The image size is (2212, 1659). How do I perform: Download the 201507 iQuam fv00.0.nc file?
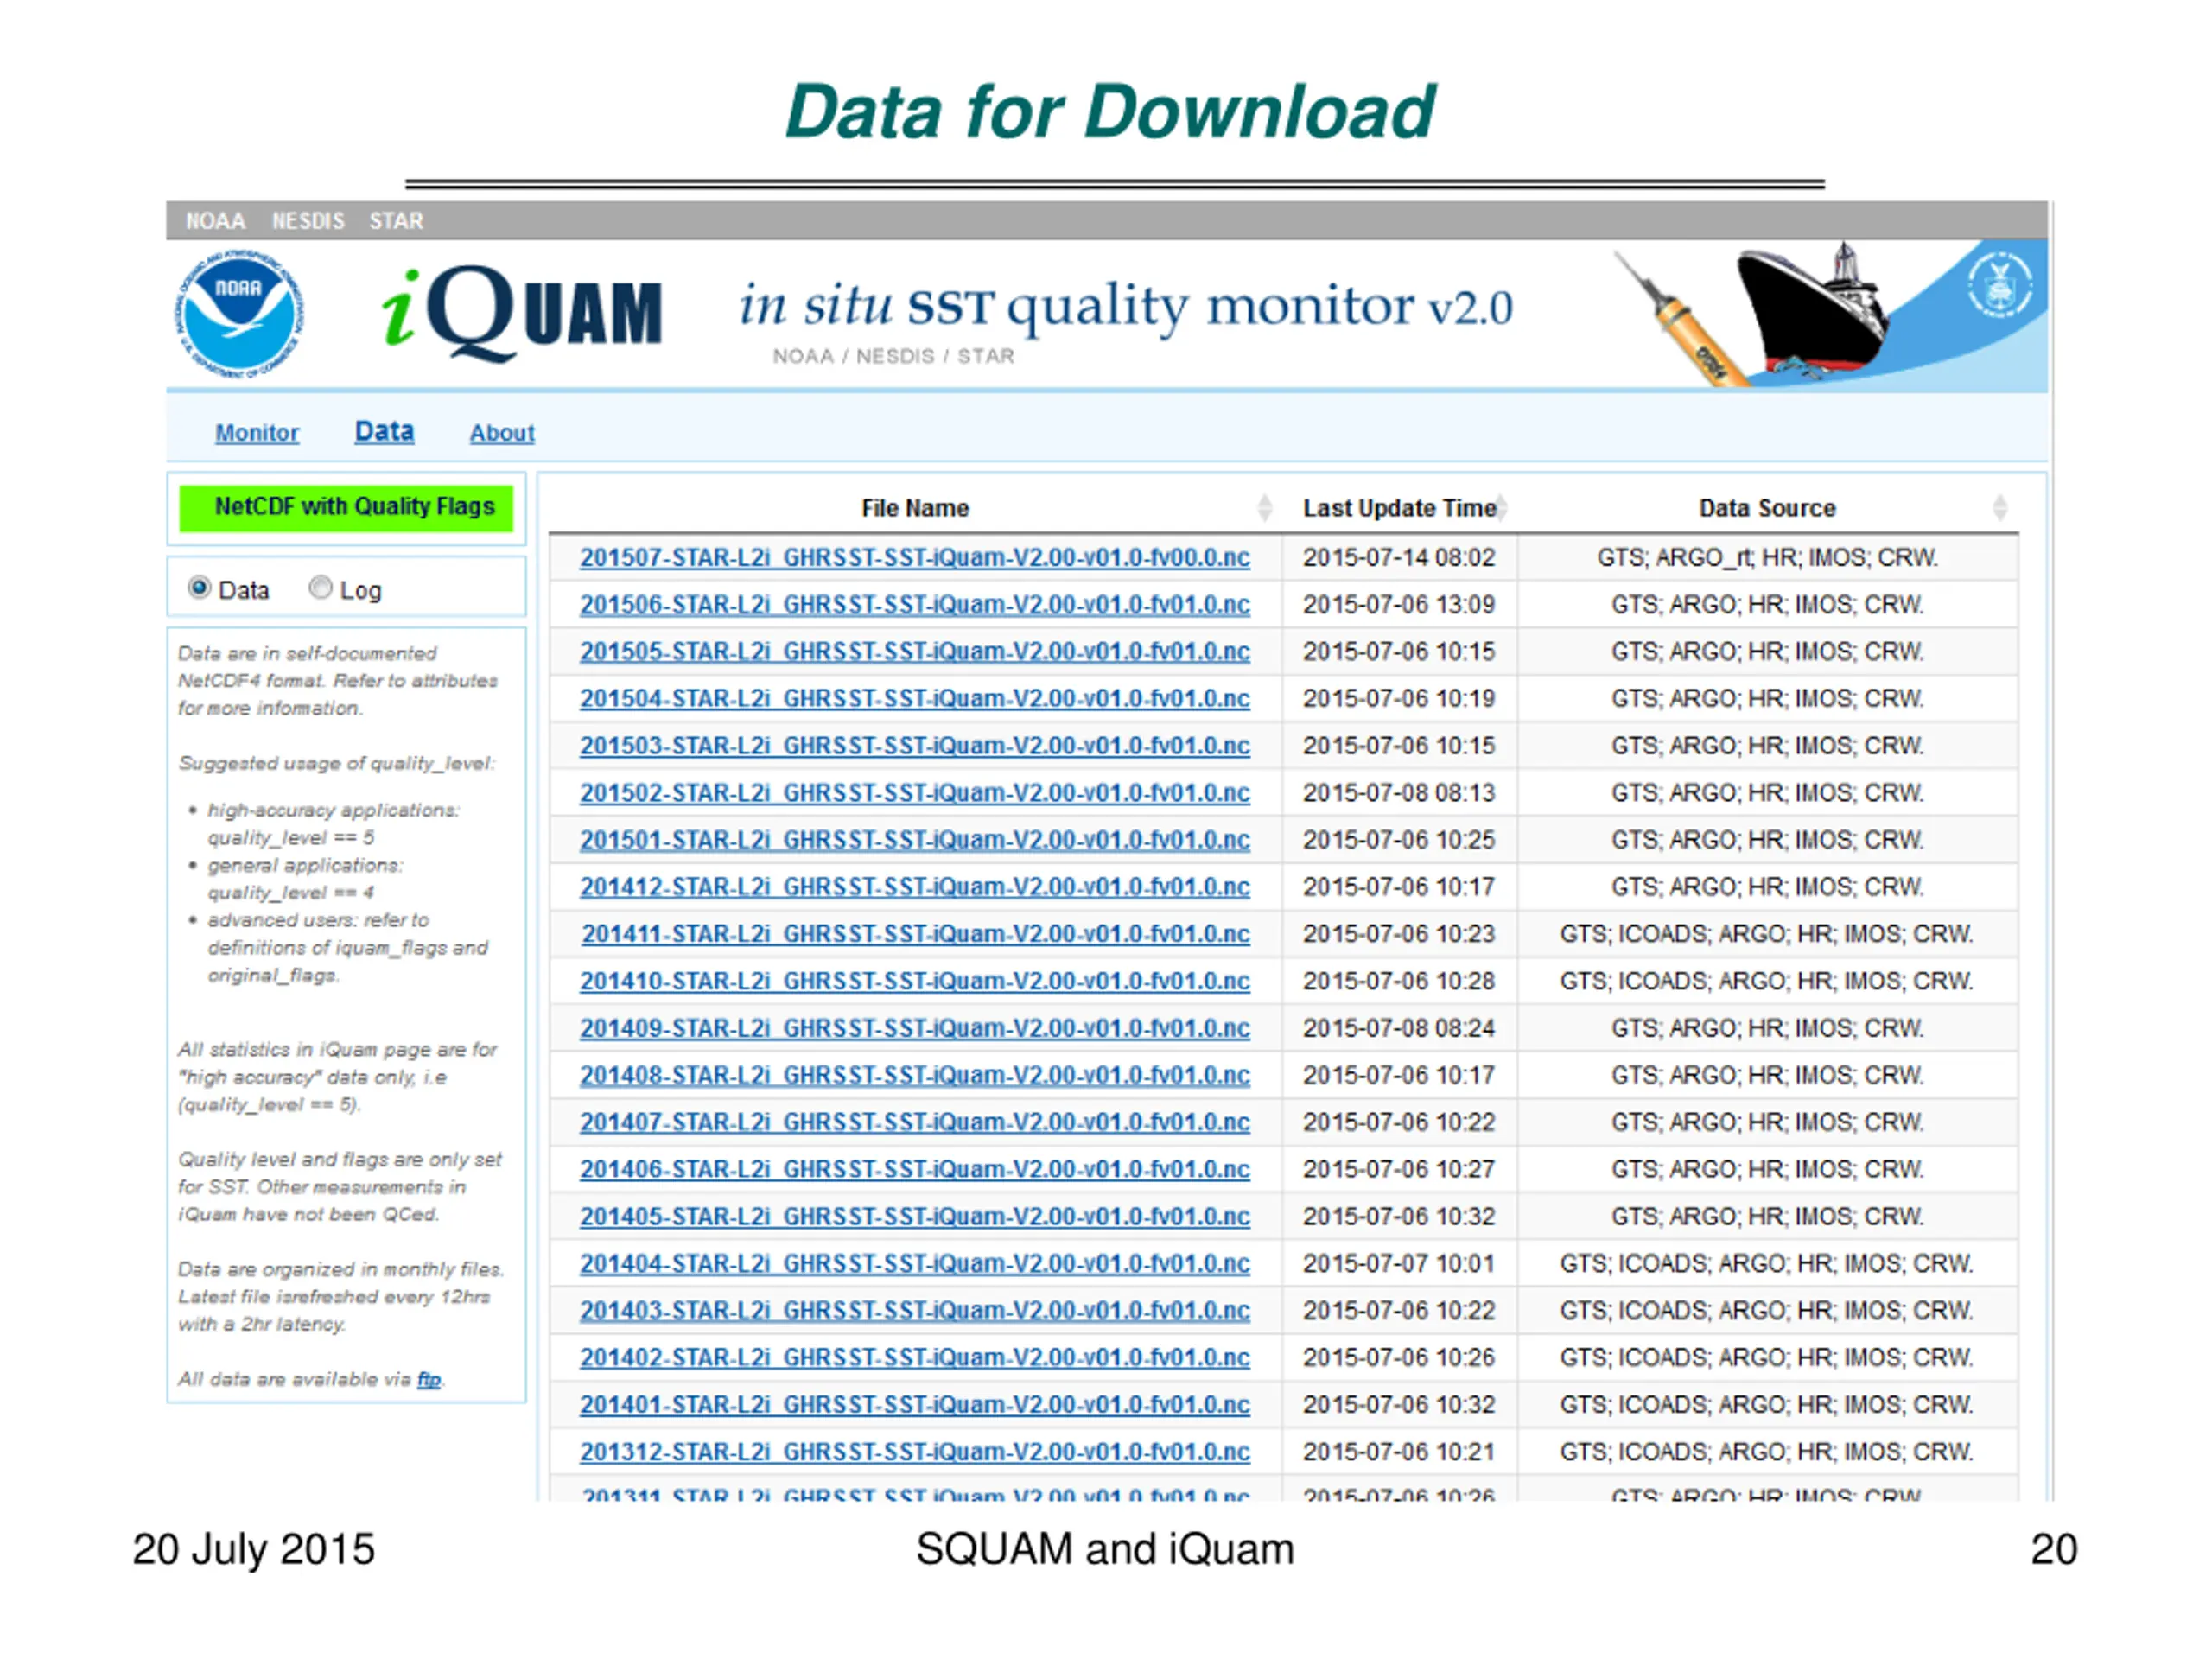tap(915, 557)
